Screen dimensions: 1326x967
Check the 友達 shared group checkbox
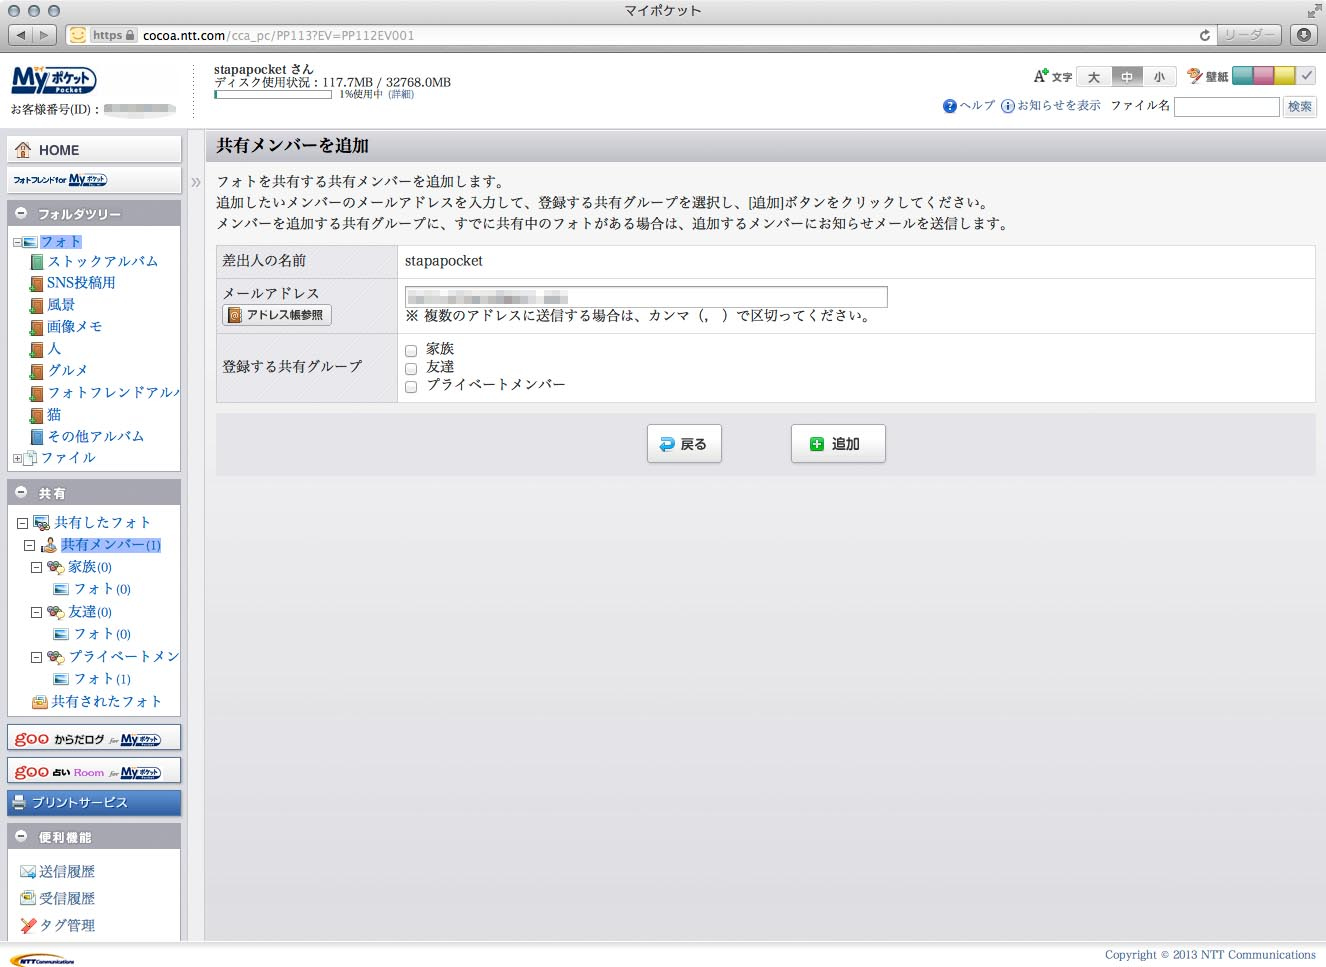[x=411, y=368]
